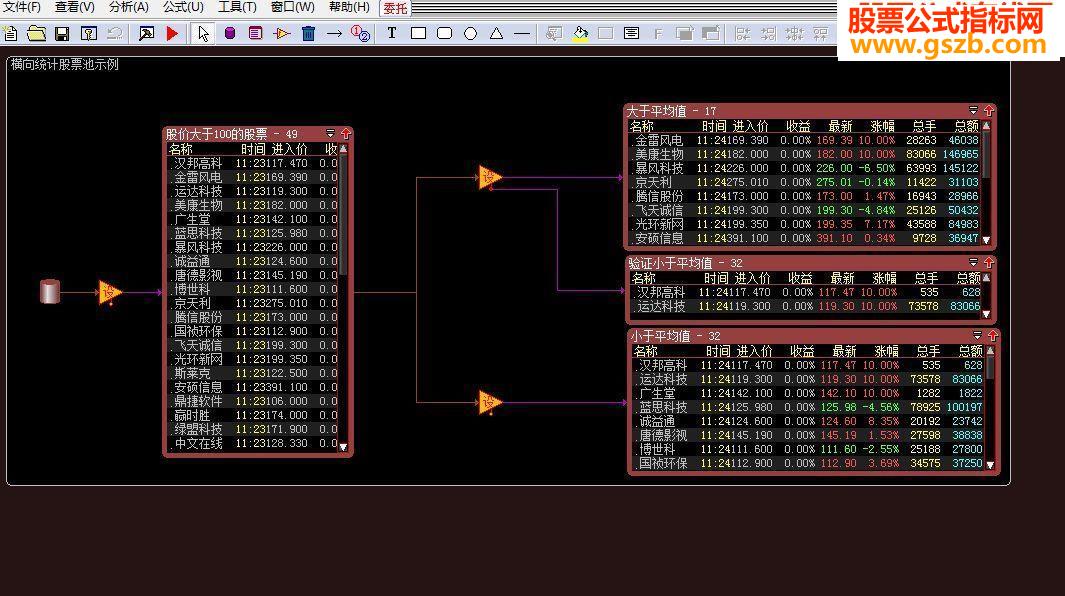
Task: Click red up arrow on 小于平均值 panel
Action: tap(993, 335)
